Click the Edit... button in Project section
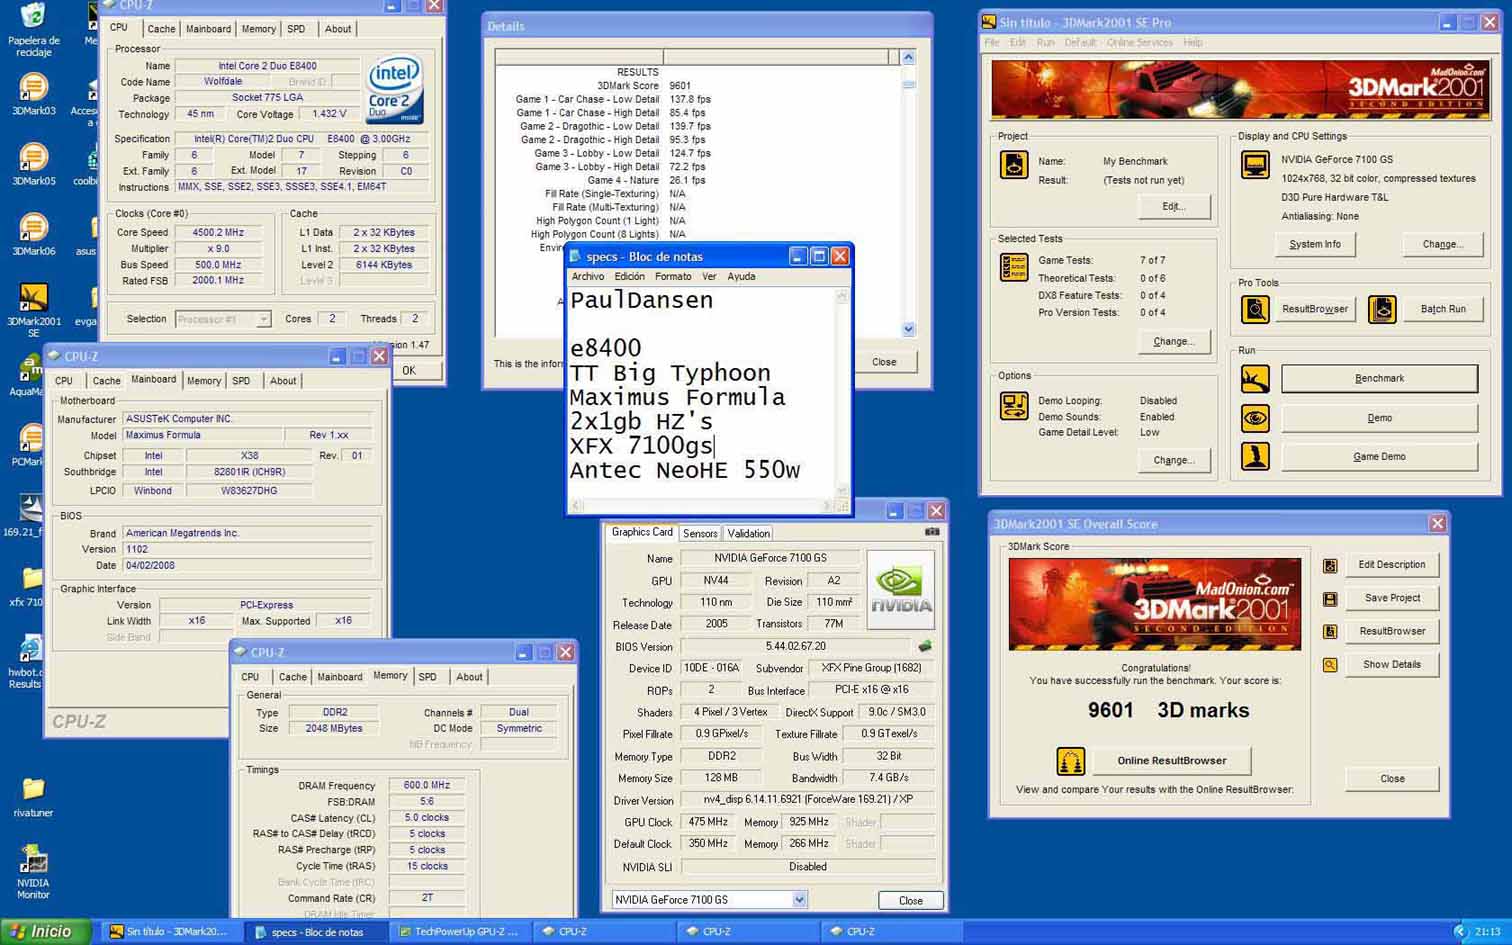The image size is (1512, 945). click(1174, 206)
